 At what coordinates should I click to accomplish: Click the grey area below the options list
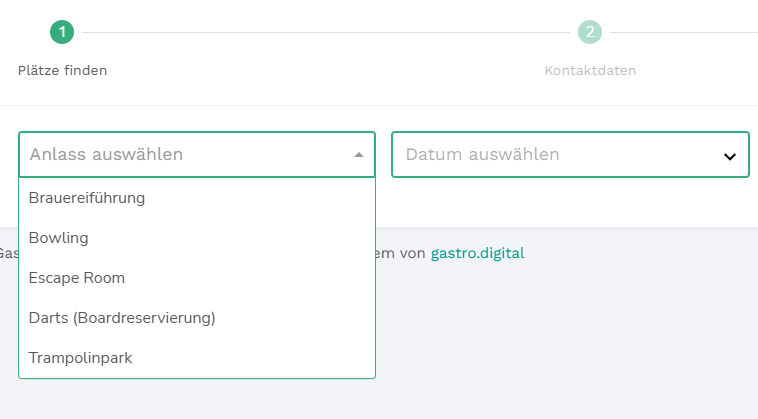(x=200, y=400)
